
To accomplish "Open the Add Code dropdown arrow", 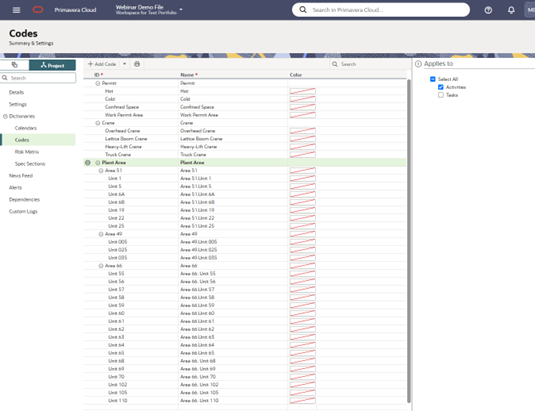I will [125, 64].
